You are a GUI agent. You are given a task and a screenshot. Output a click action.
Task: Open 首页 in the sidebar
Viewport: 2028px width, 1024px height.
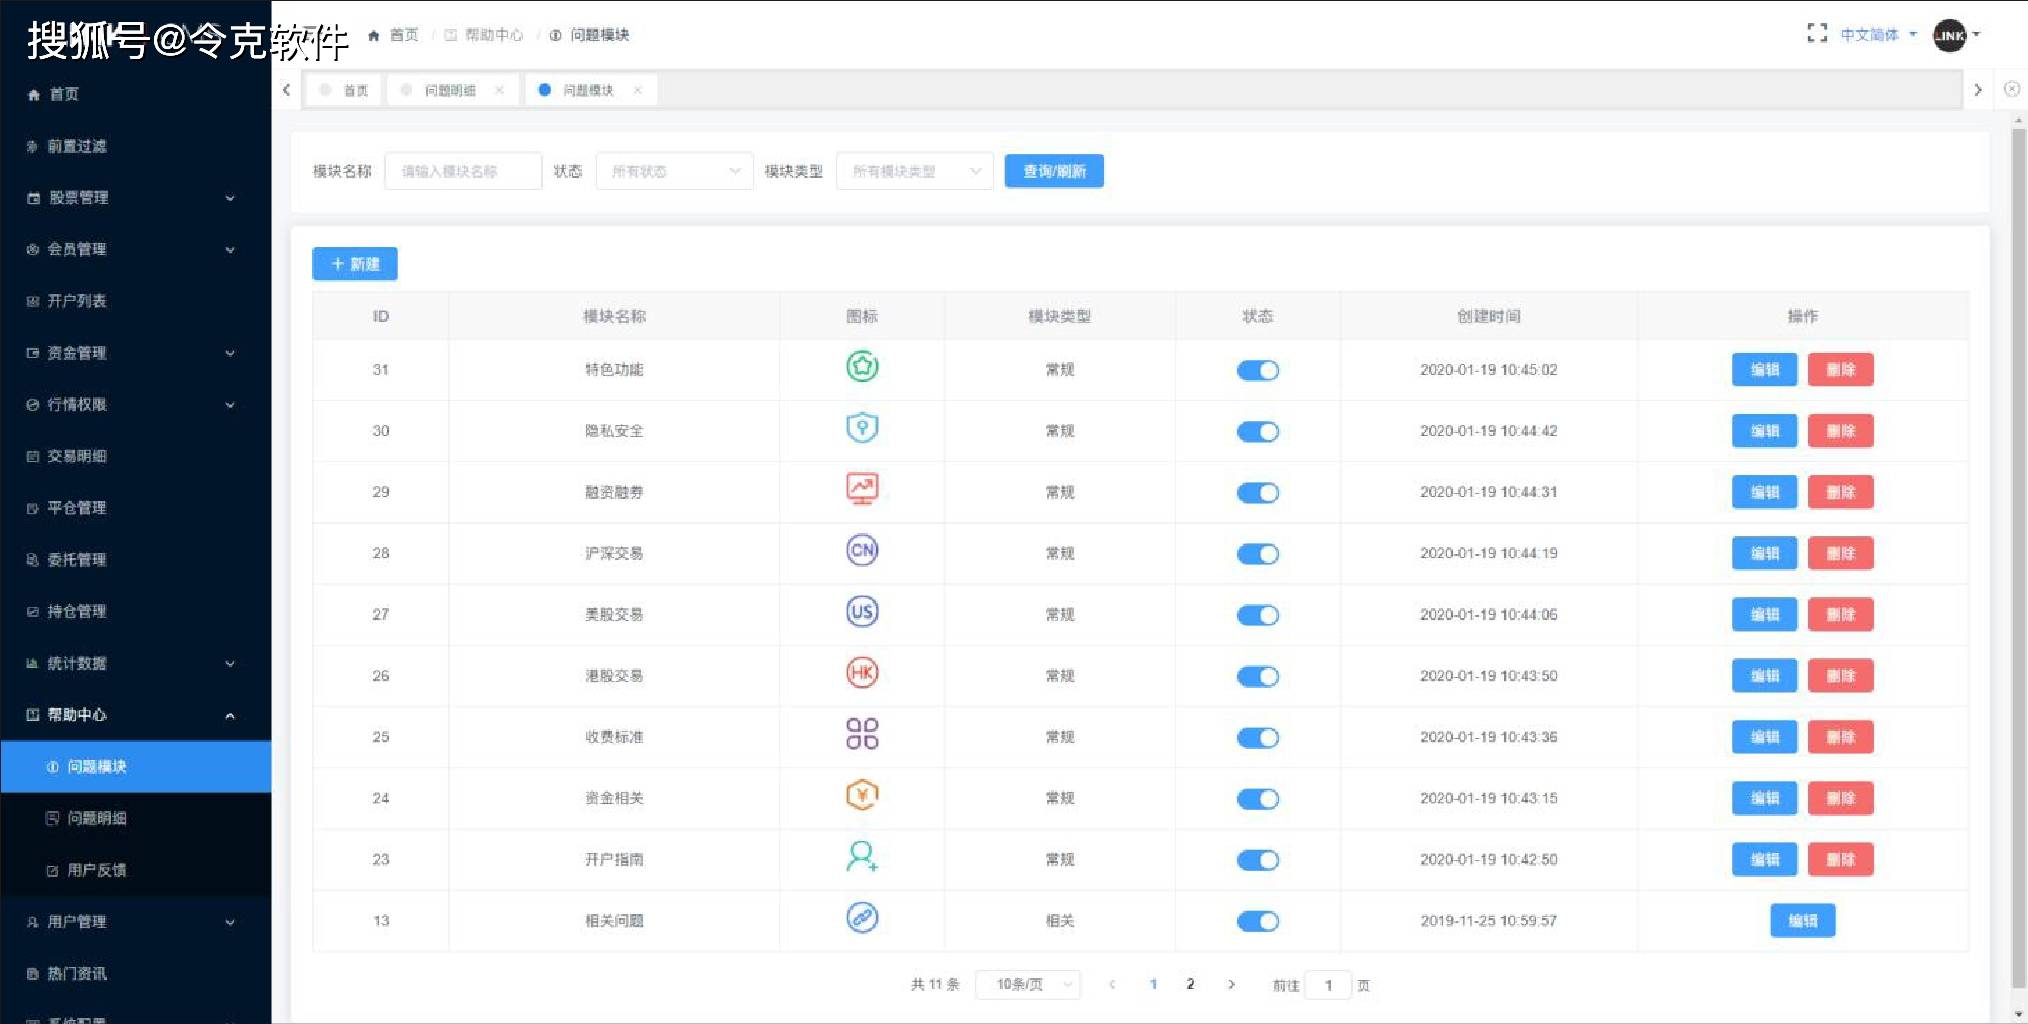(x=136, y=94)
